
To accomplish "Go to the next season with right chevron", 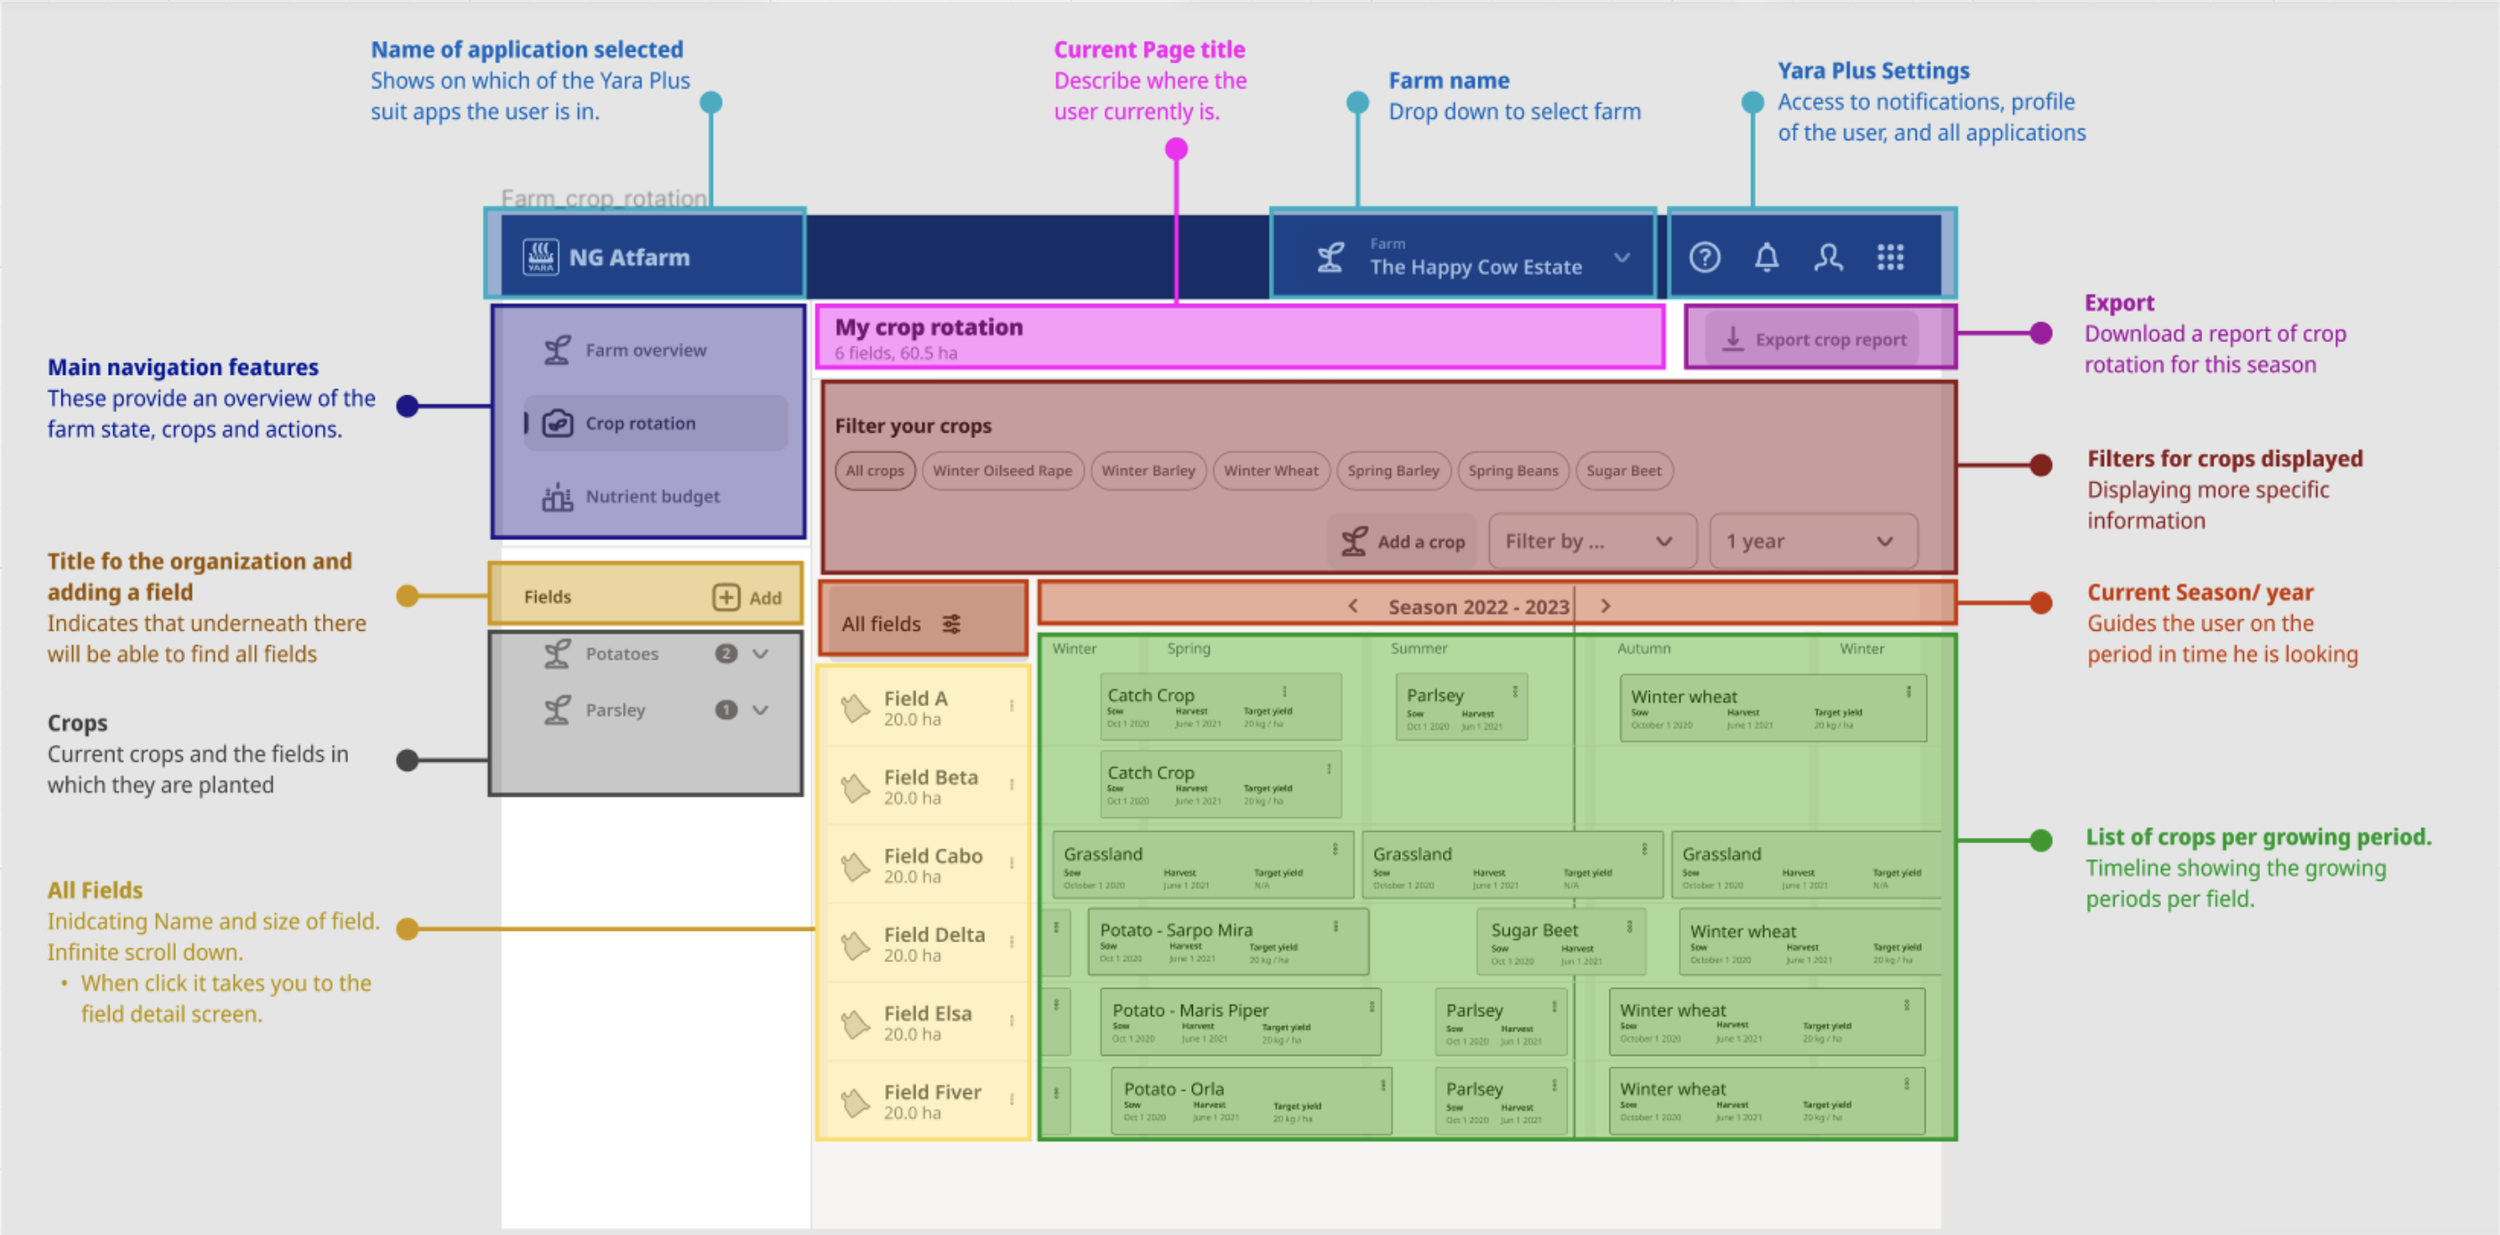I will point(1606,606).
